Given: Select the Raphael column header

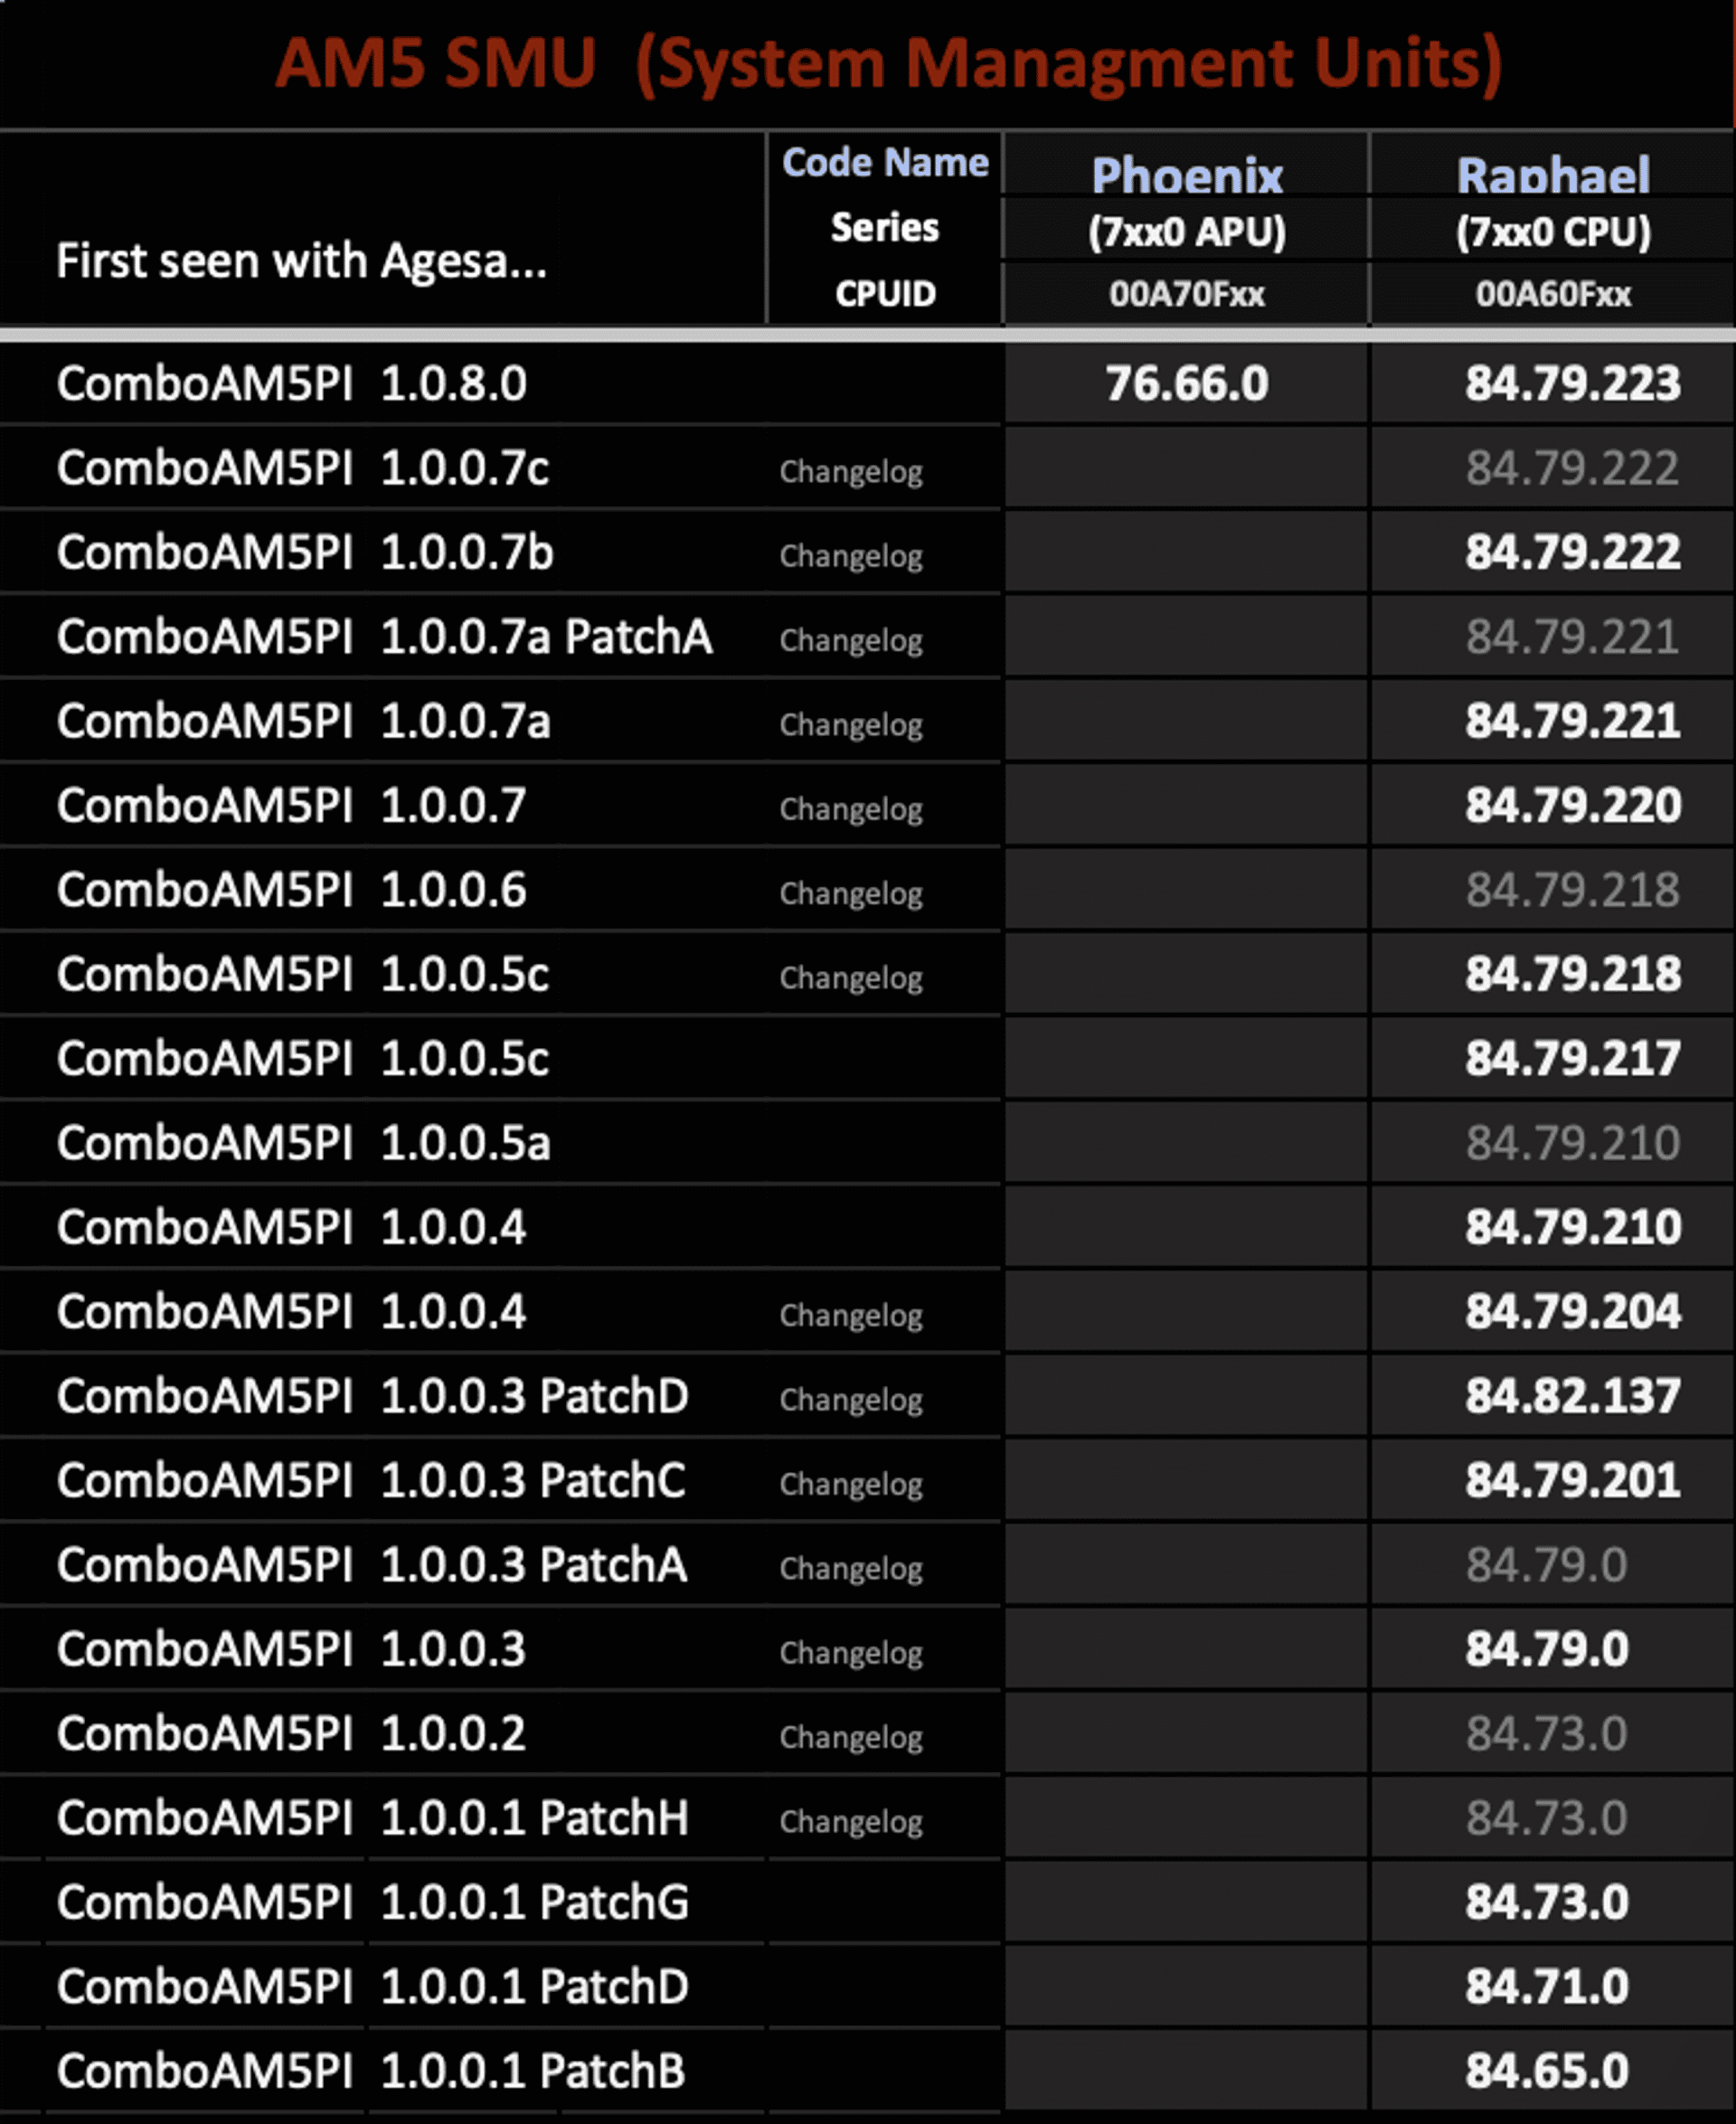Looking at the screenshot, I should pos(1552,176).
